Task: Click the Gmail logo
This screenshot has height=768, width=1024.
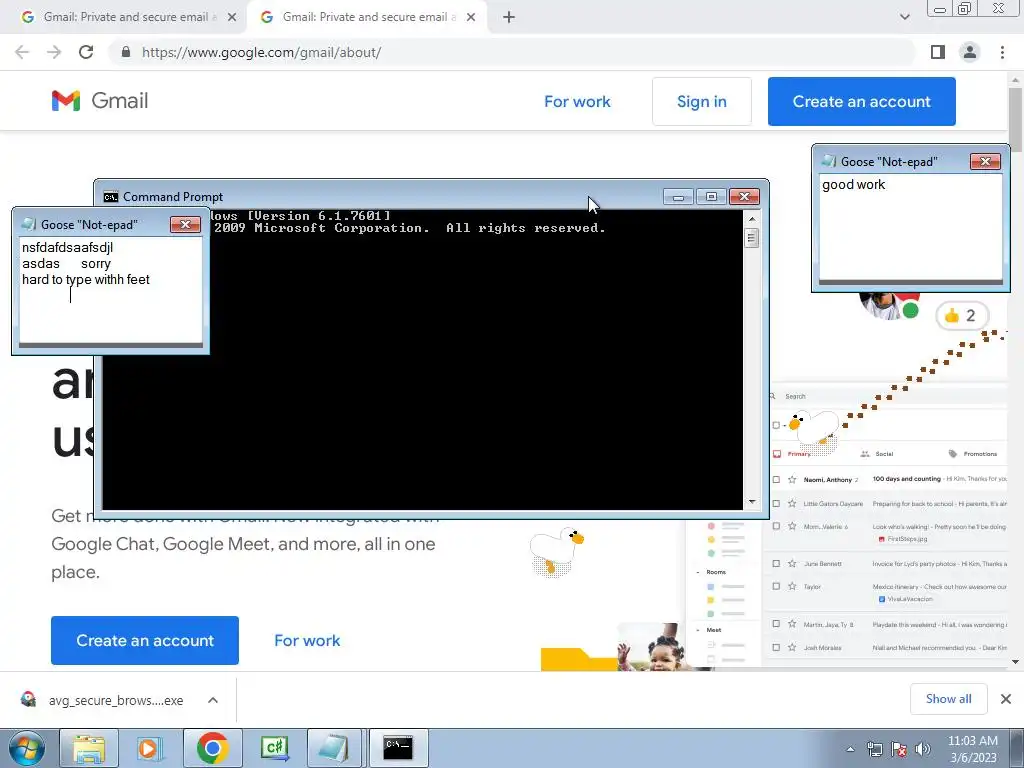Action: 100,101
